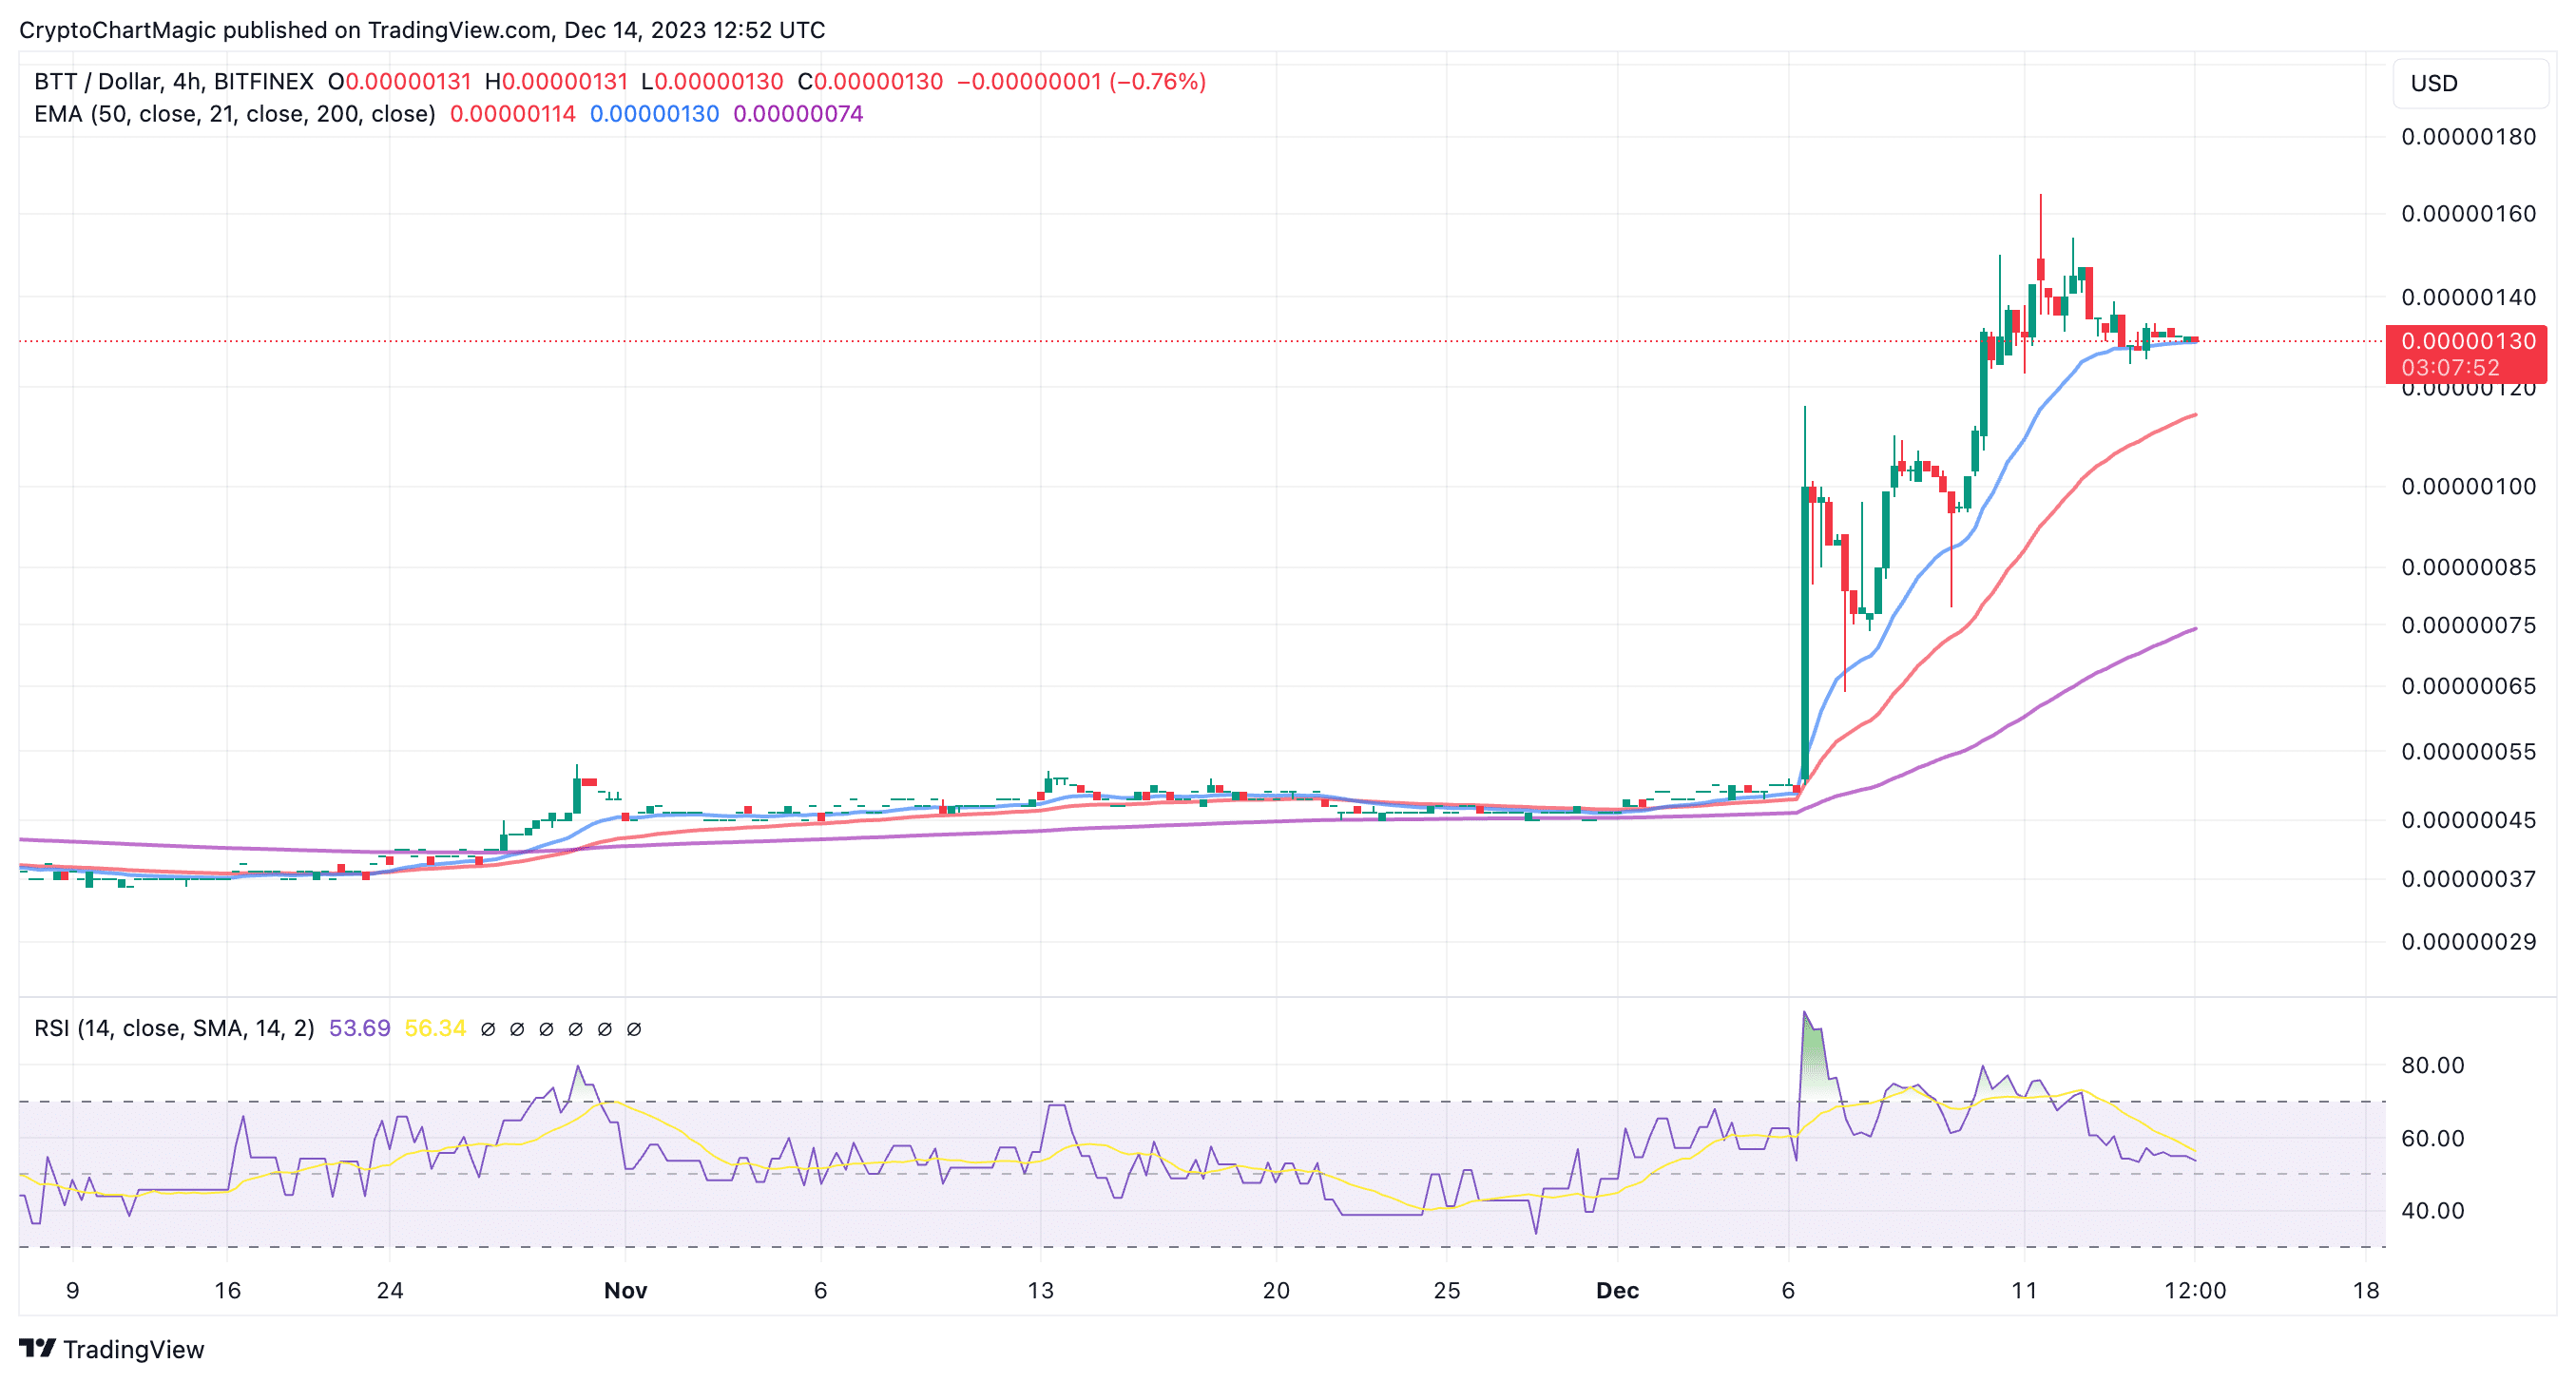Click the countdown timer 03:07:52

tap(2450, 367)
